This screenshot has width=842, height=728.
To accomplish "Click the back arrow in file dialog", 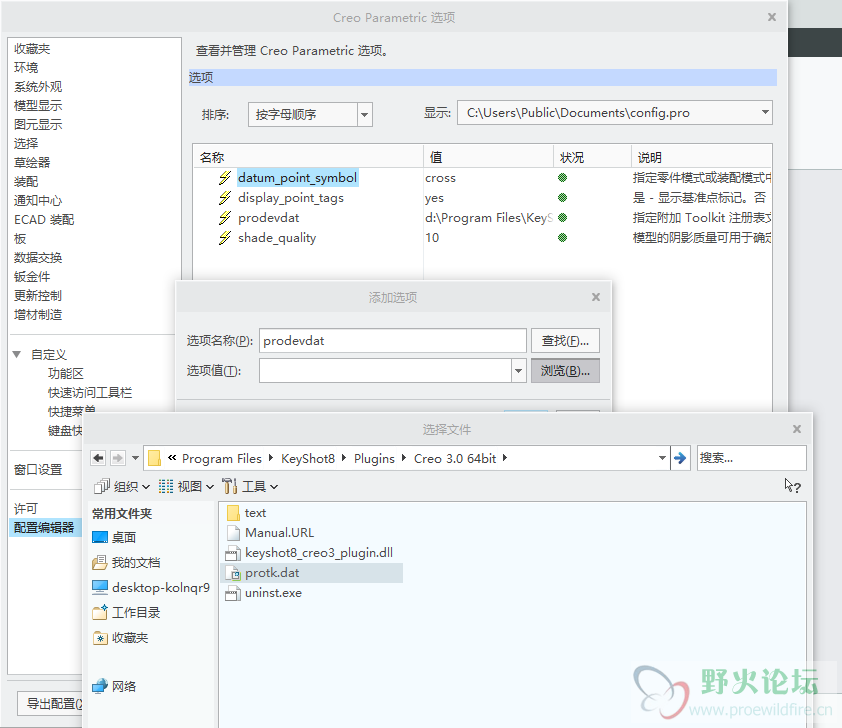I will tap(98, 458).
